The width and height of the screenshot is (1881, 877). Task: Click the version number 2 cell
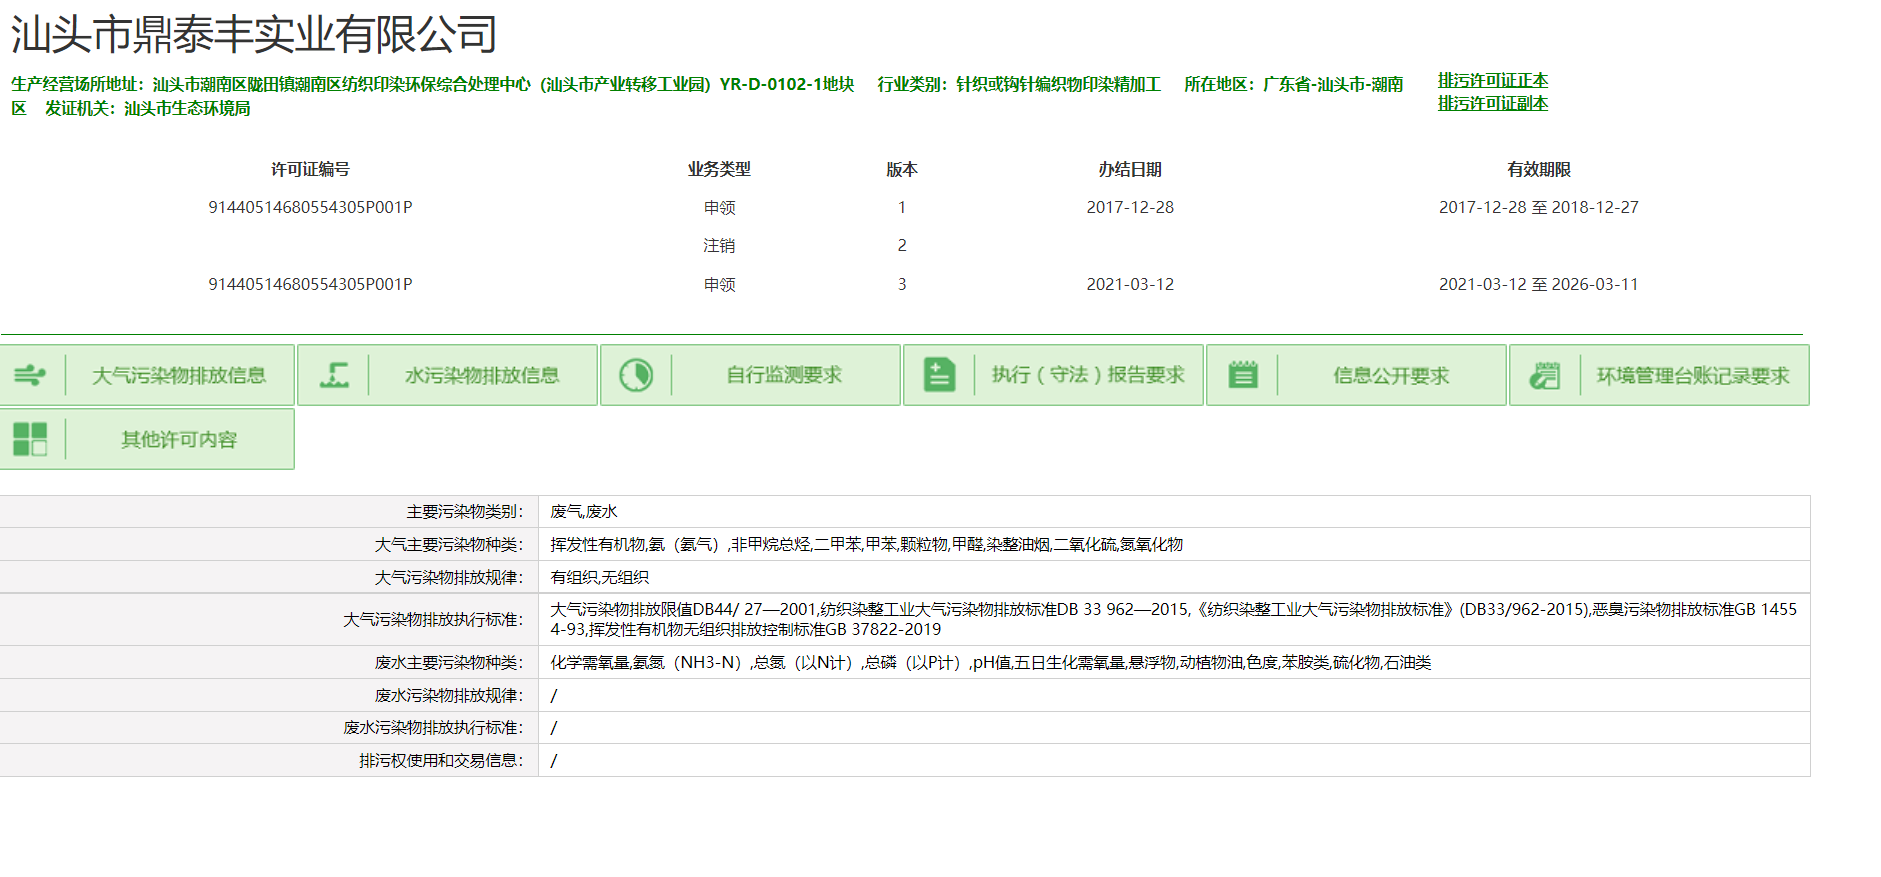902,245
